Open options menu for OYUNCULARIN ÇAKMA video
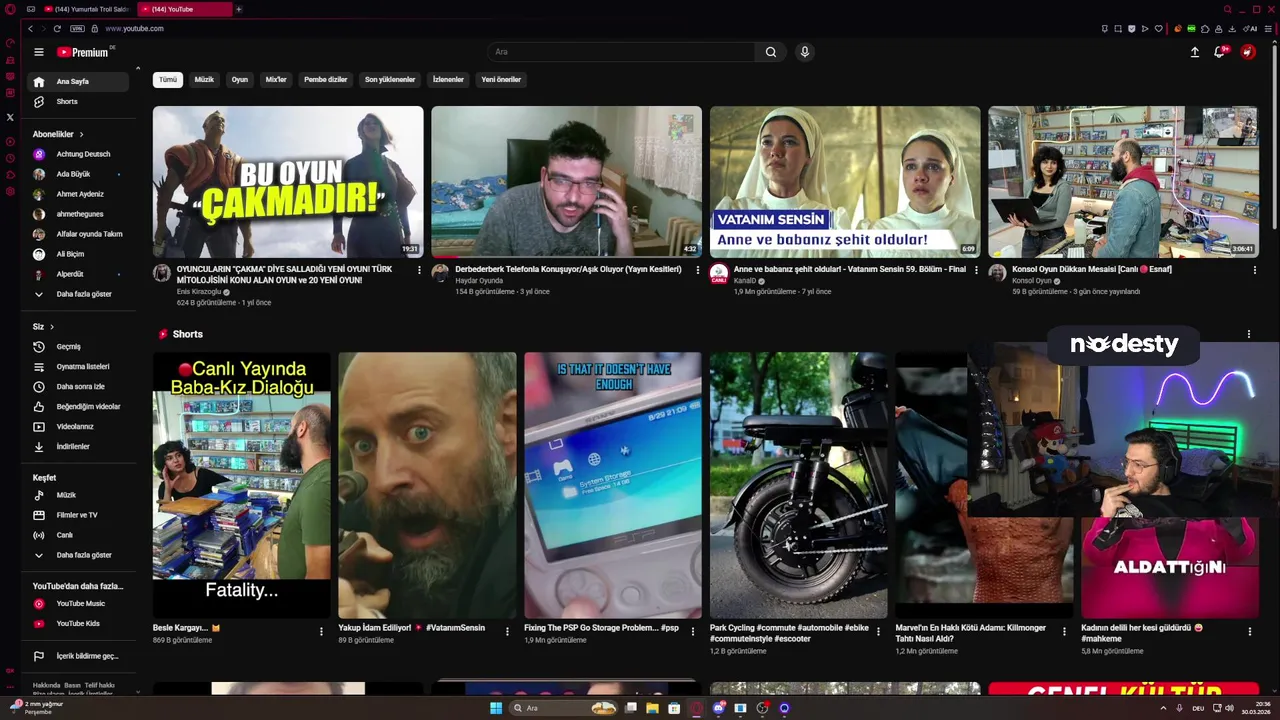 pos(419,270)
